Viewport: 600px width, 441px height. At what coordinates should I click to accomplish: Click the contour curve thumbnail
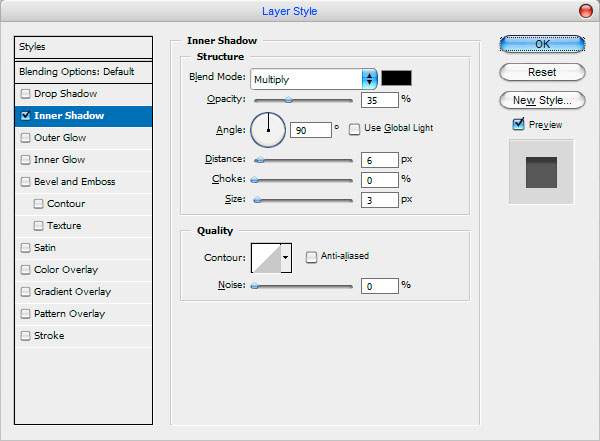click(x=266, y=258)
